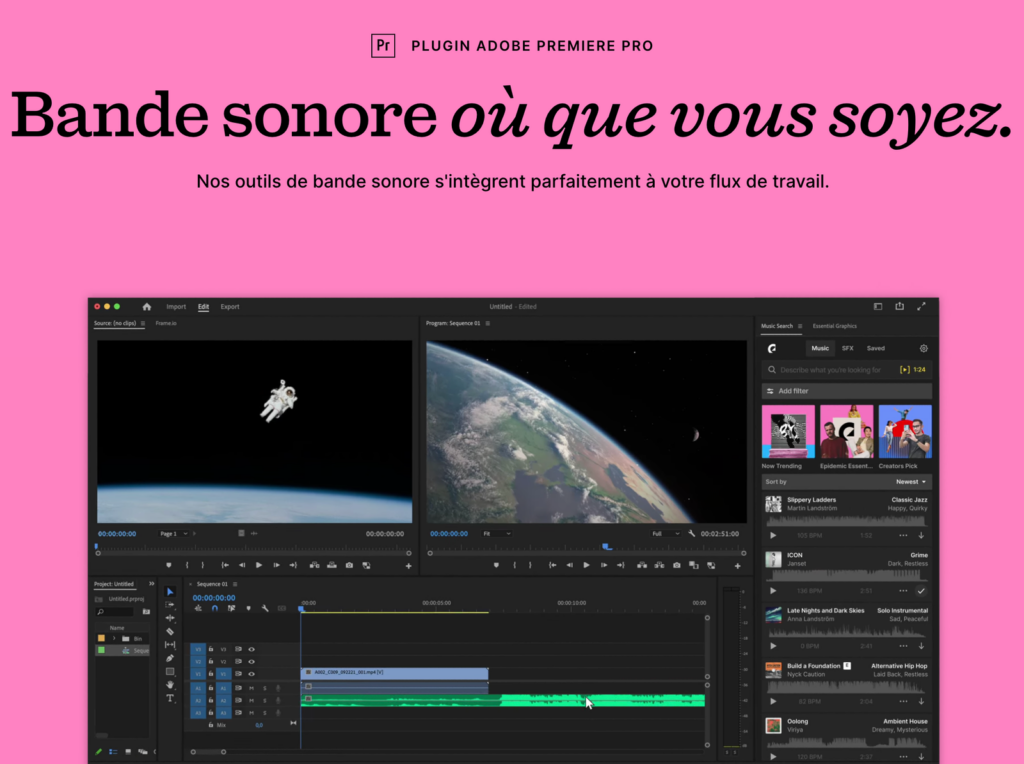Toggle lock on track V1
This screenshot has height=764, width=1024.
coord(211,674)
